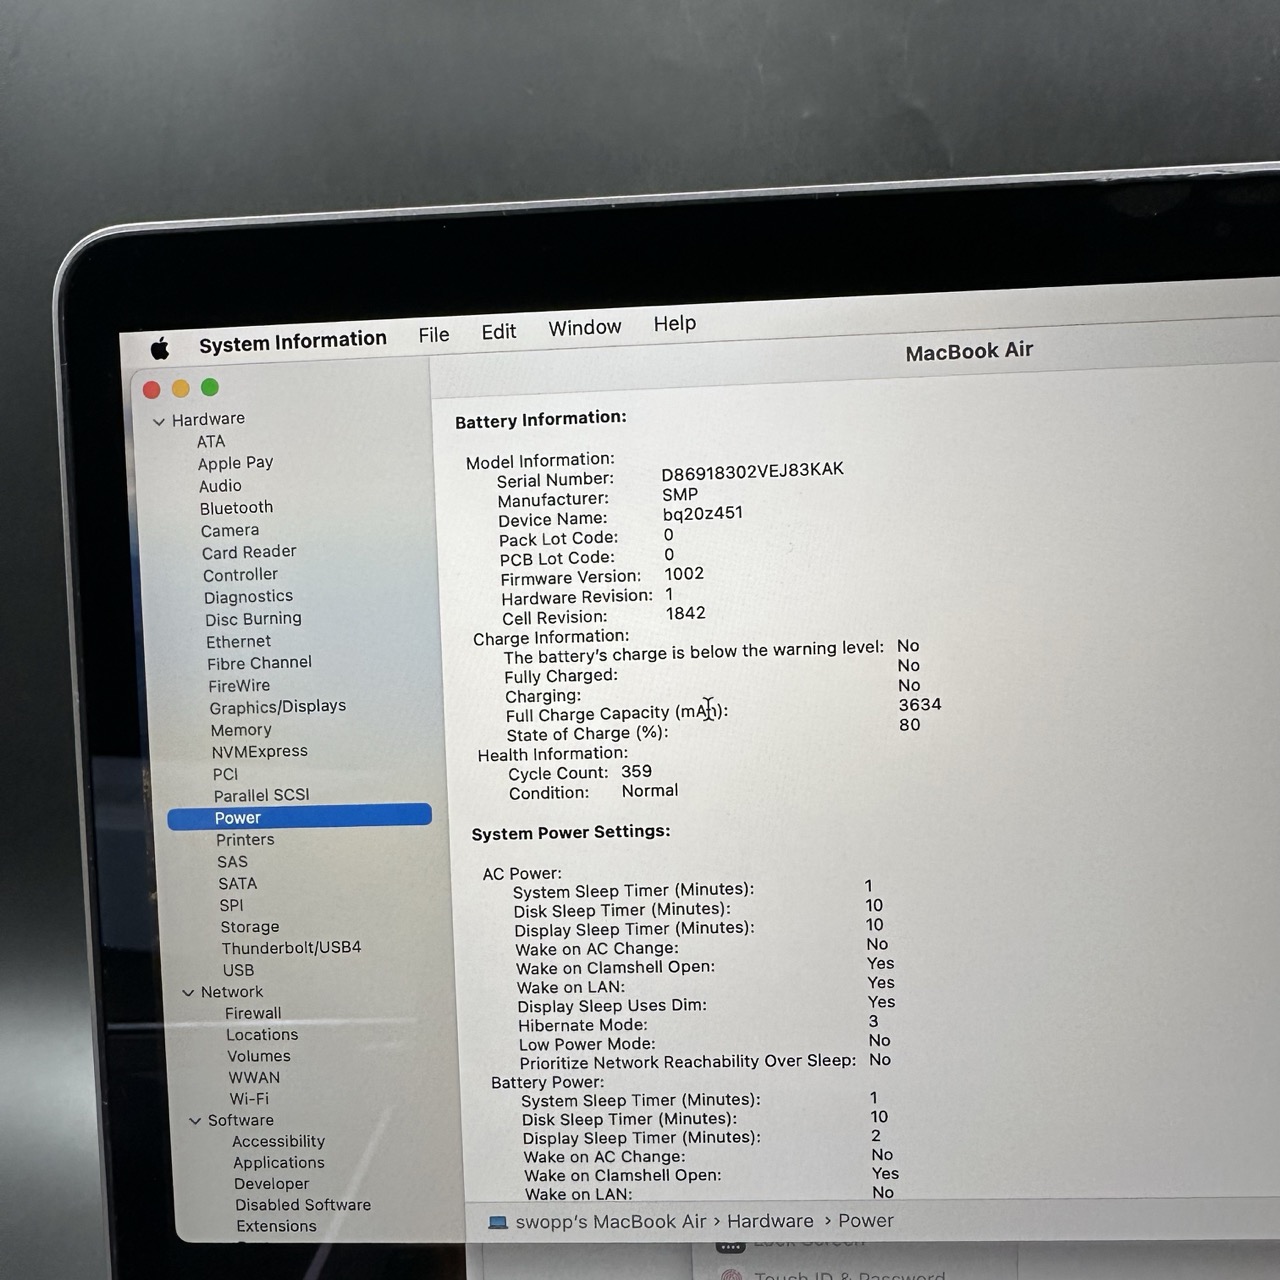This screenshot has width=1280, height=1280.
Task: Select Bluetooth in the sidebar
Action: [236, 508]
